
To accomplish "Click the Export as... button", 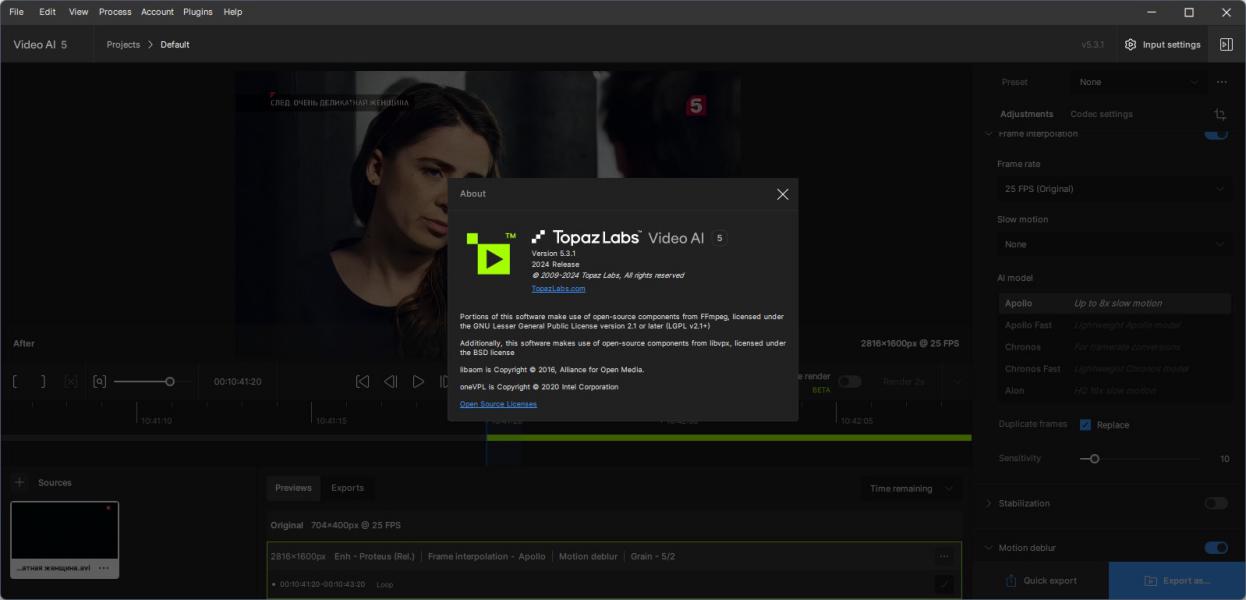I will click(x=1177, y=581).
